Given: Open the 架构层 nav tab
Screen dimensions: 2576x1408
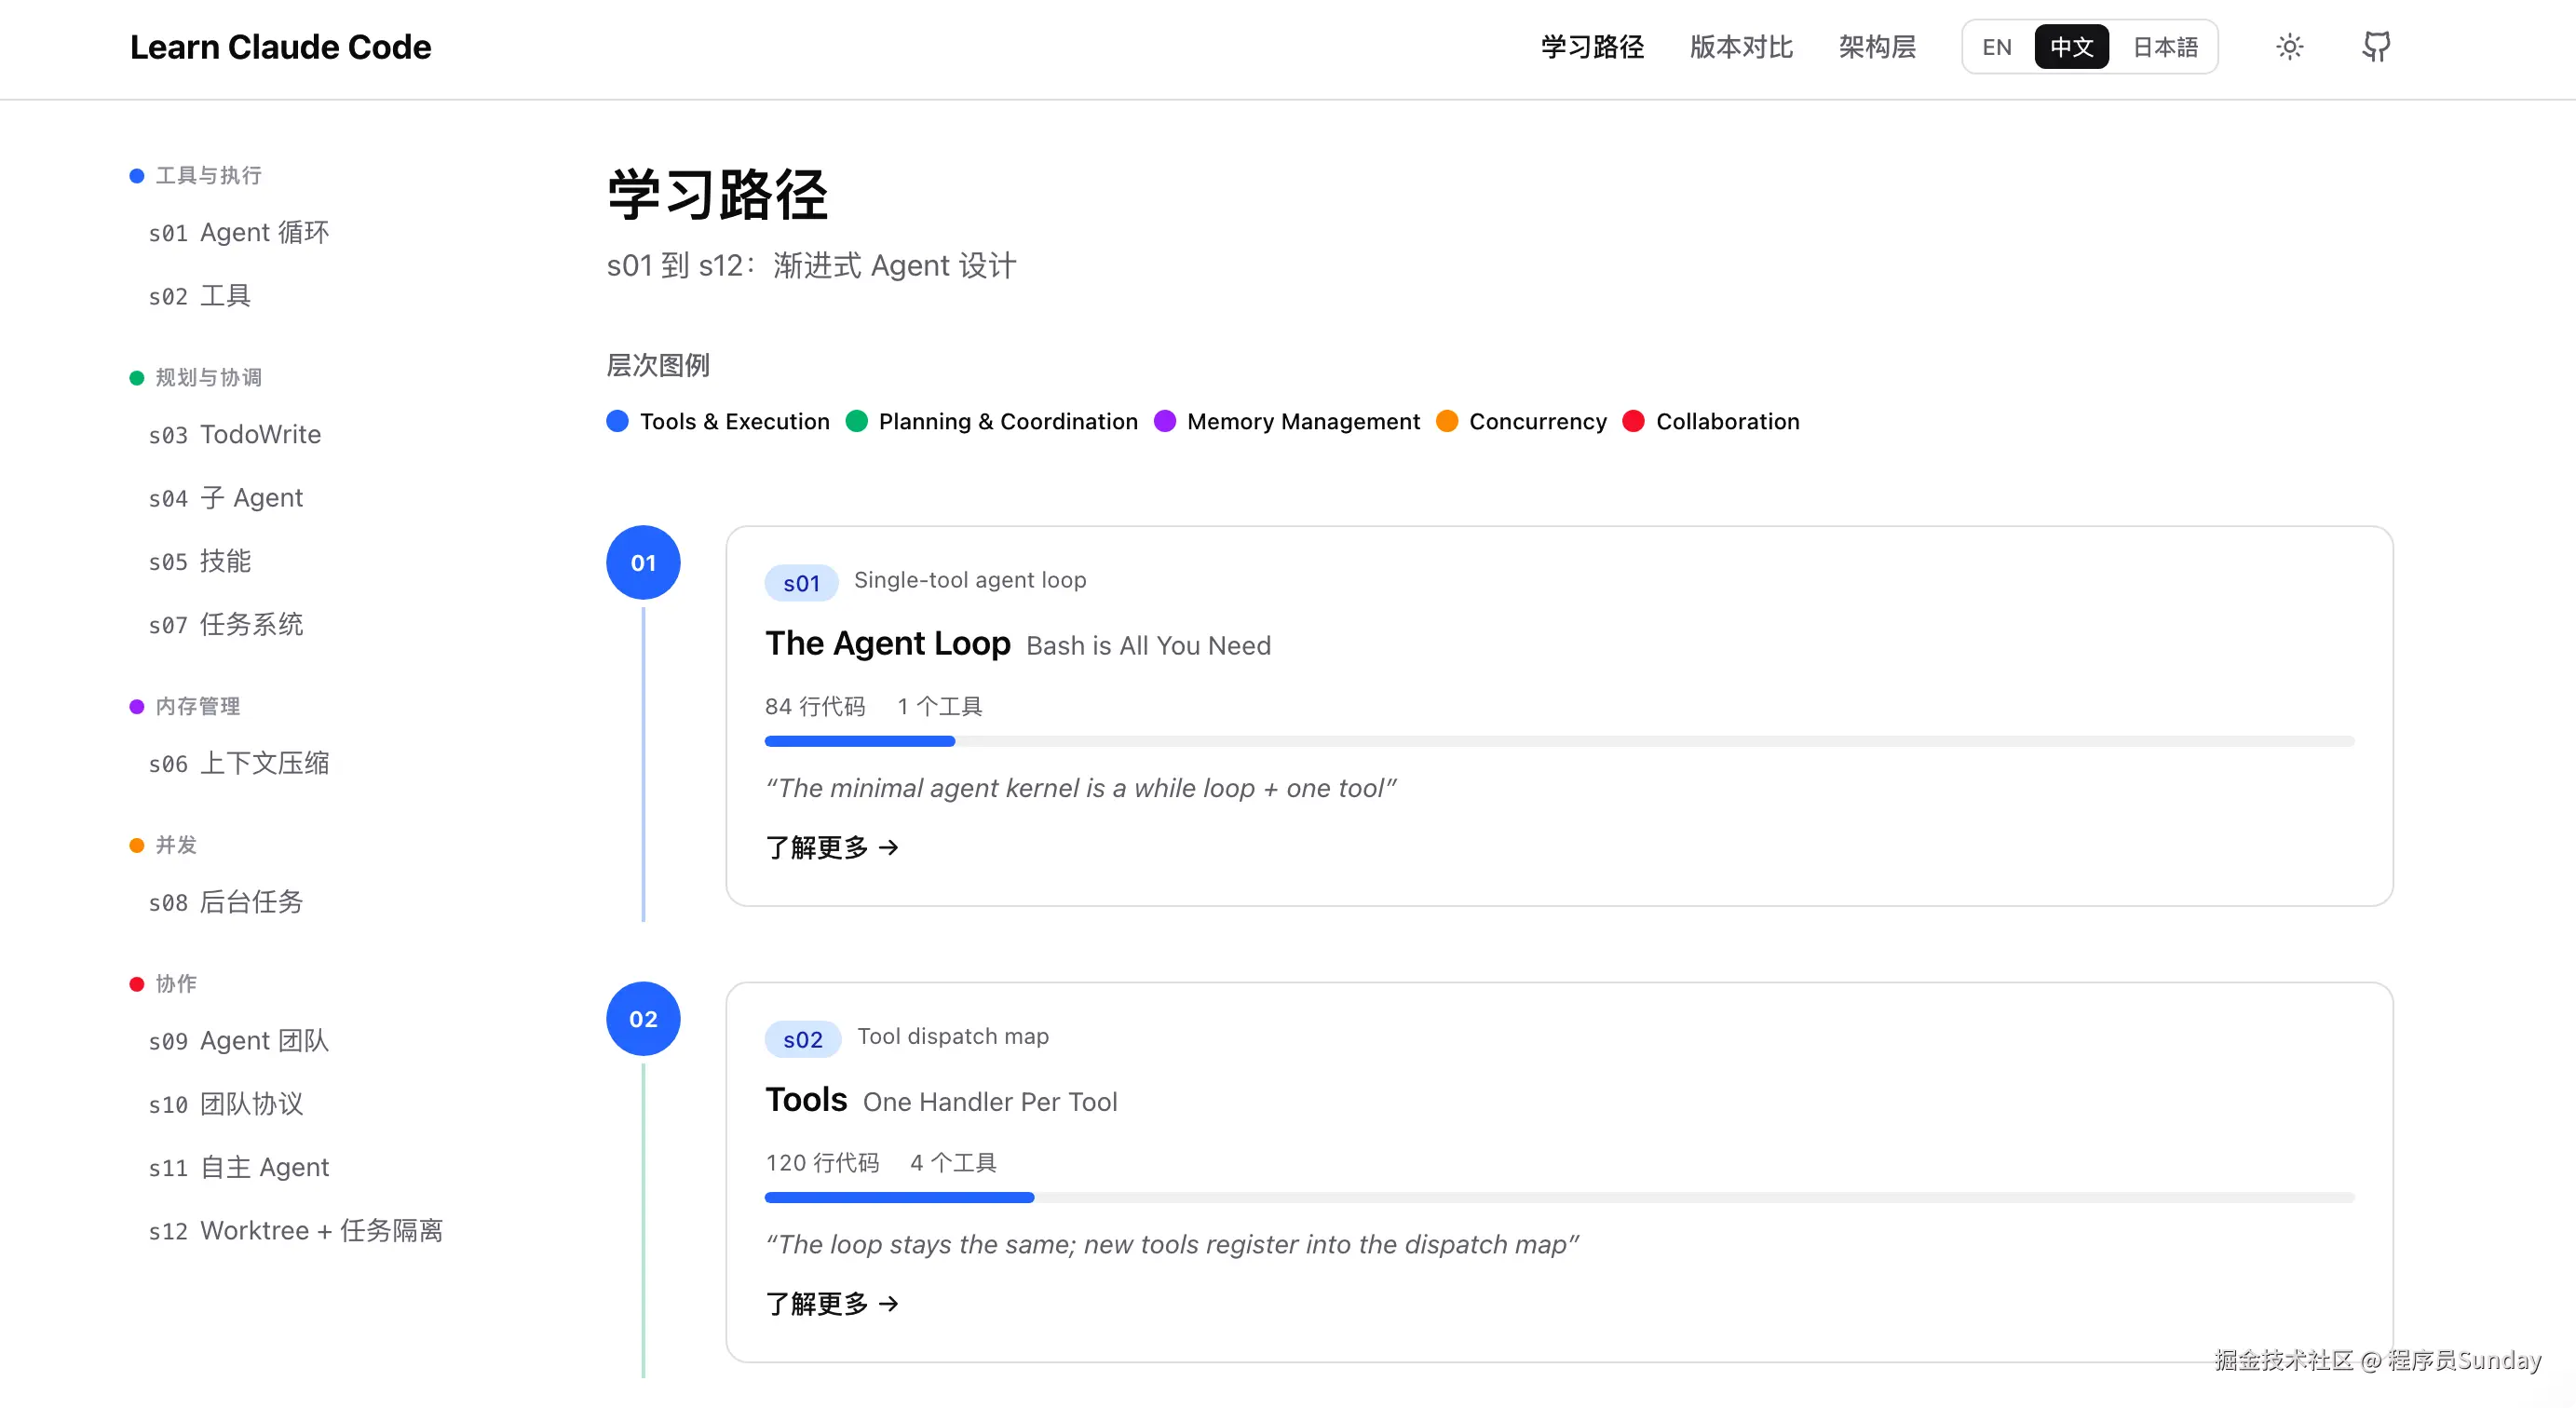Looking at the screenshot, I should pos(1877,47).
